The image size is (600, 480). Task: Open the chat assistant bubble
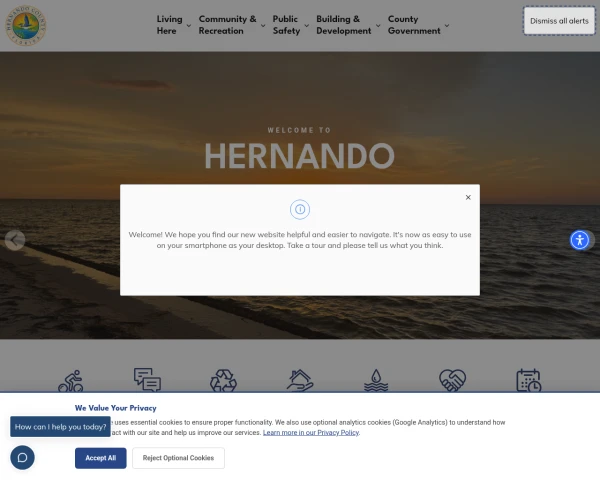23,457
